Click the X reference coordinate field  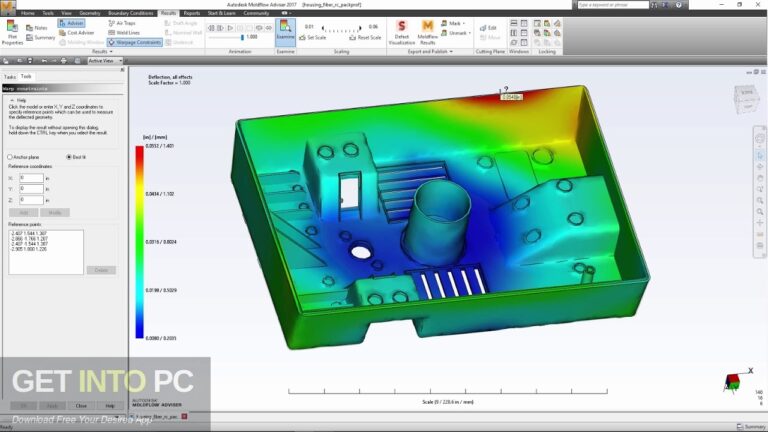[31, 178]
